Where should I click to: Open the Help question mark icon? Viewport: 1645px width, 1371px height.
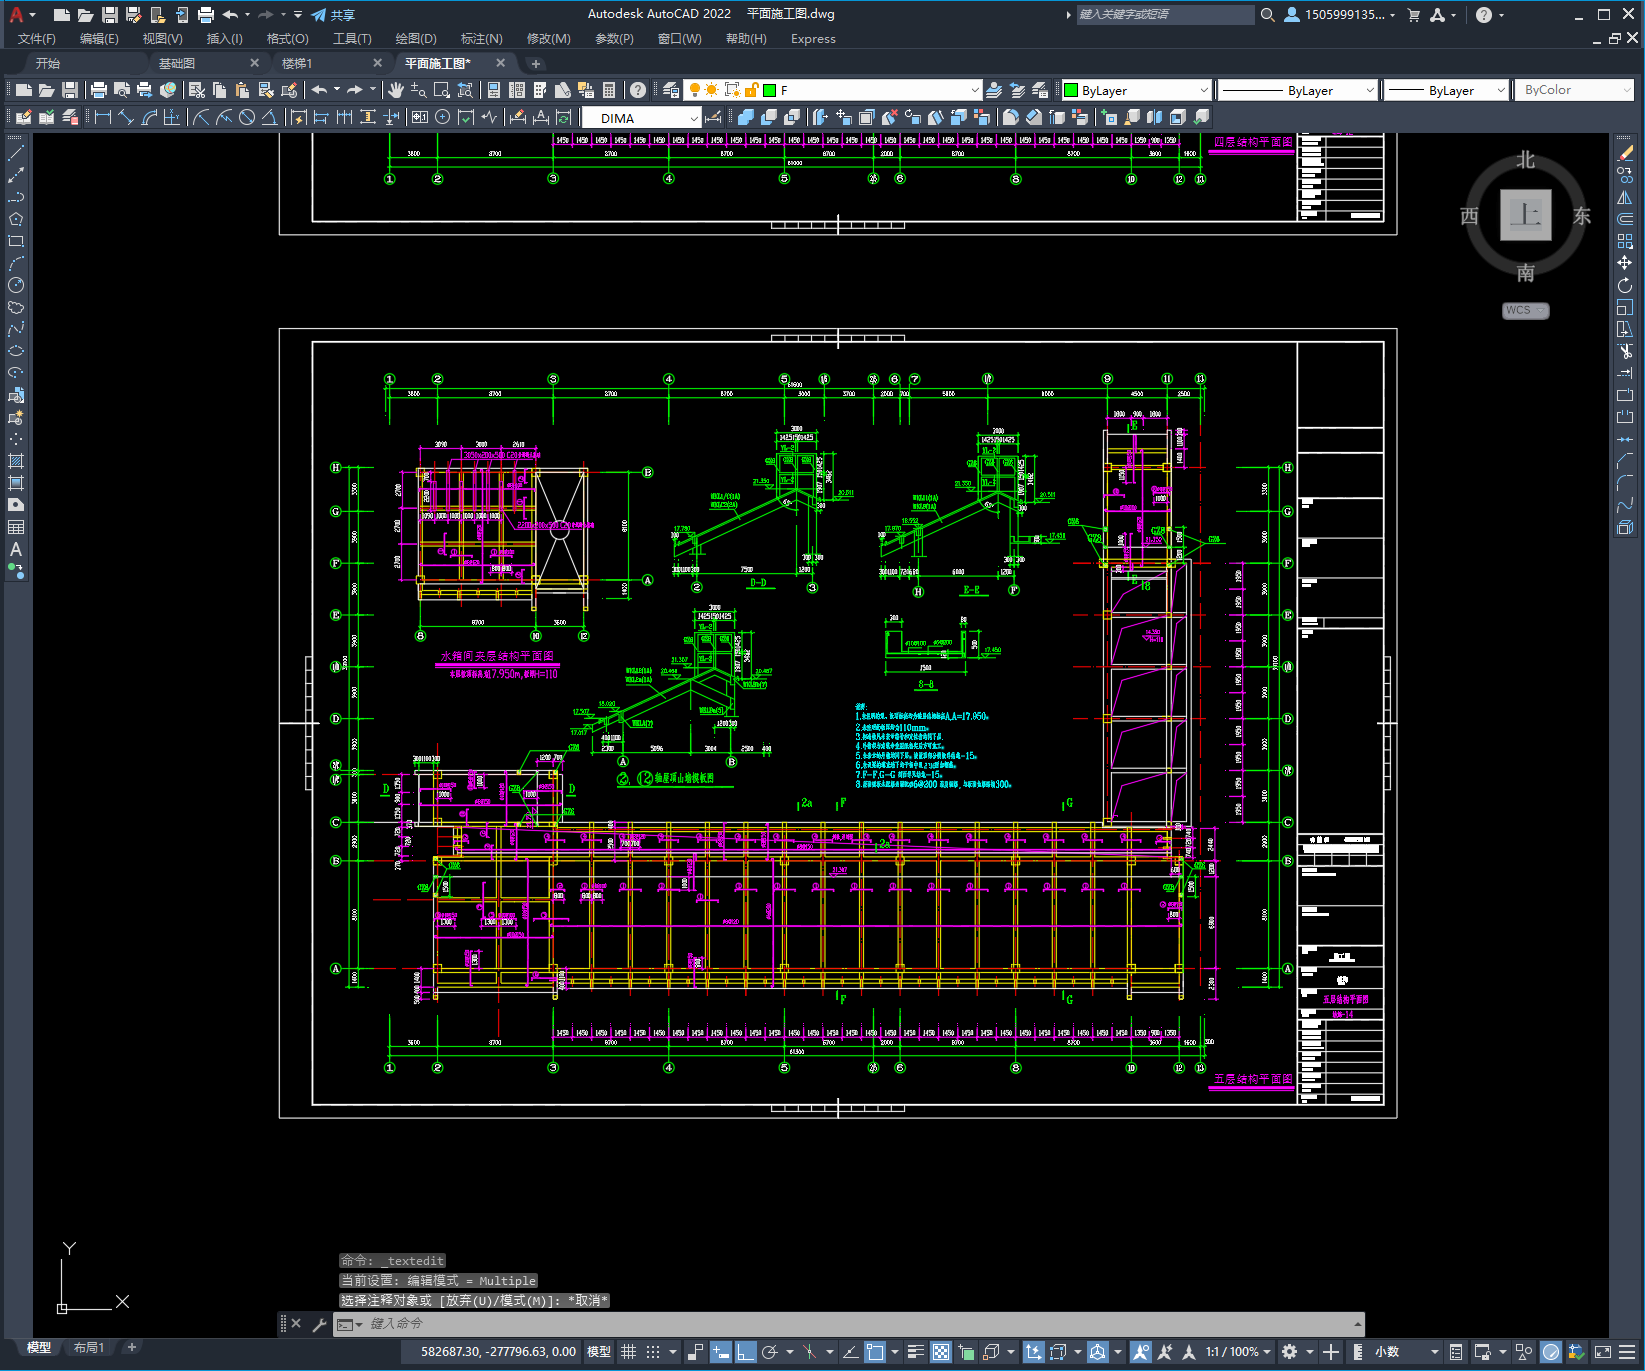click(638, 90)
